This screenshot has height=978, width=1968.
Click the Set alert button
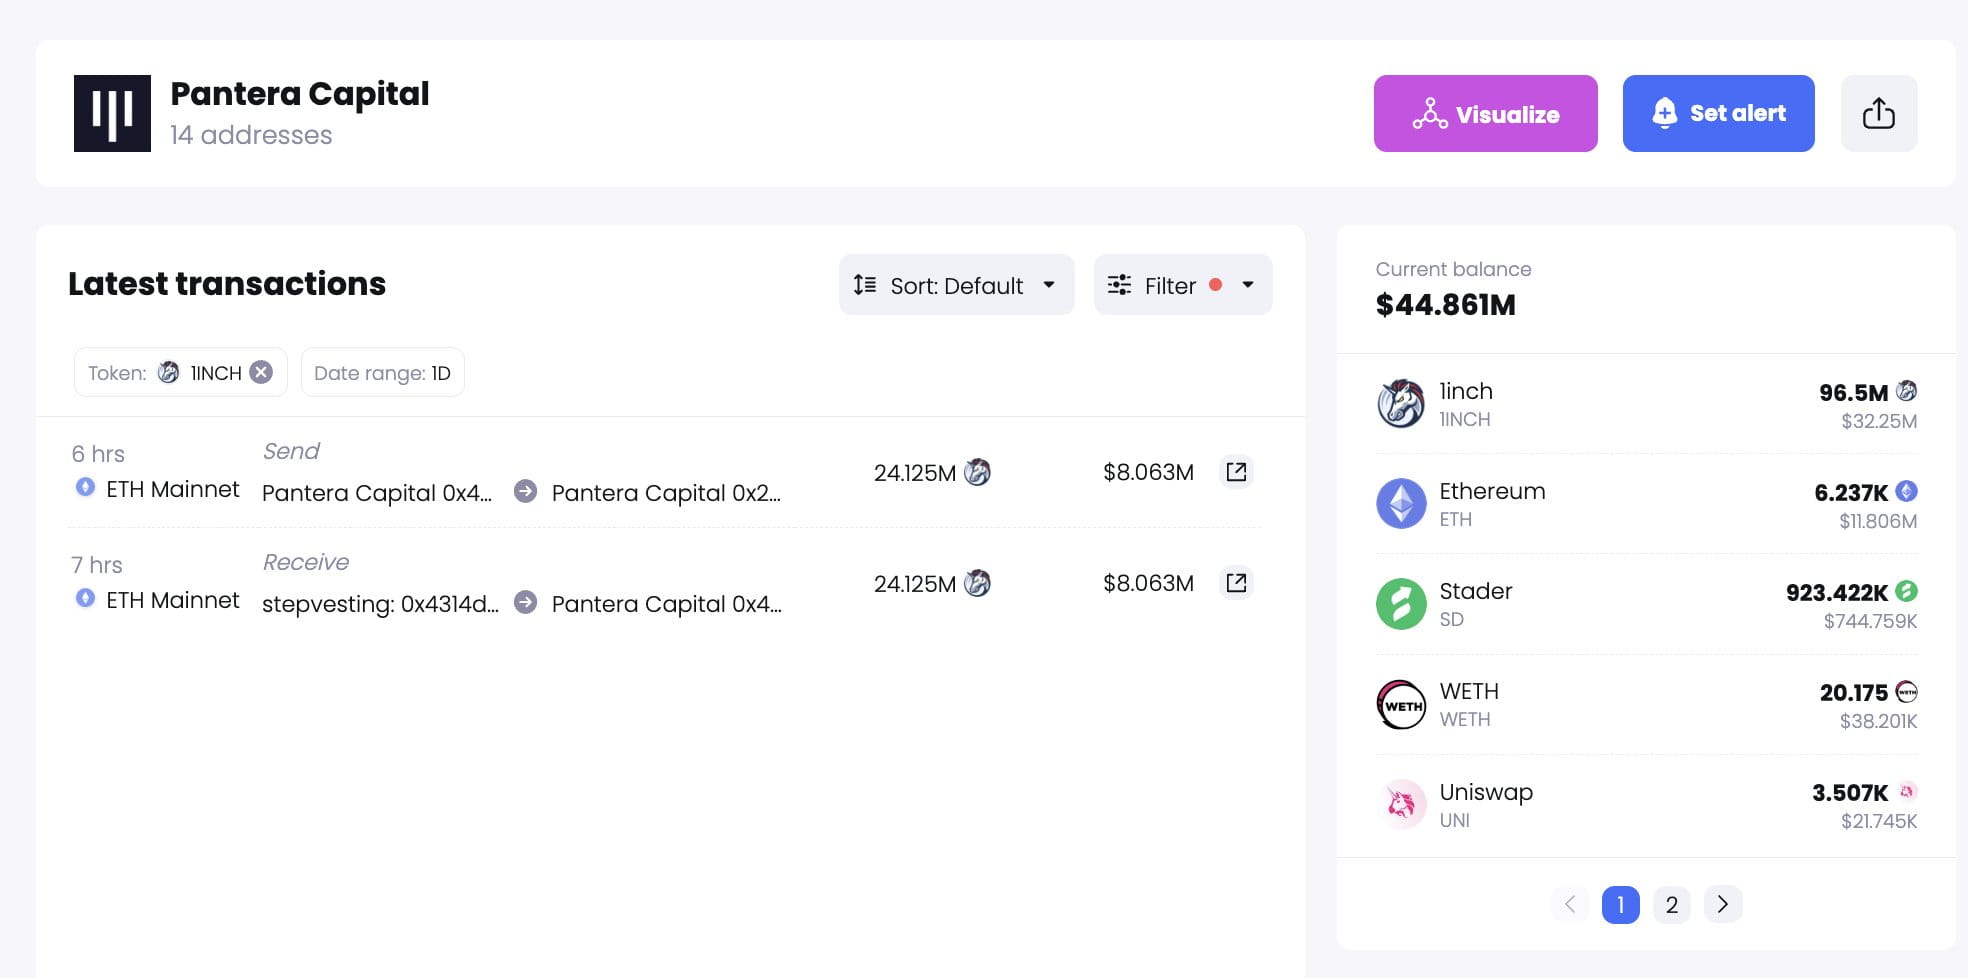(1718, 113)
